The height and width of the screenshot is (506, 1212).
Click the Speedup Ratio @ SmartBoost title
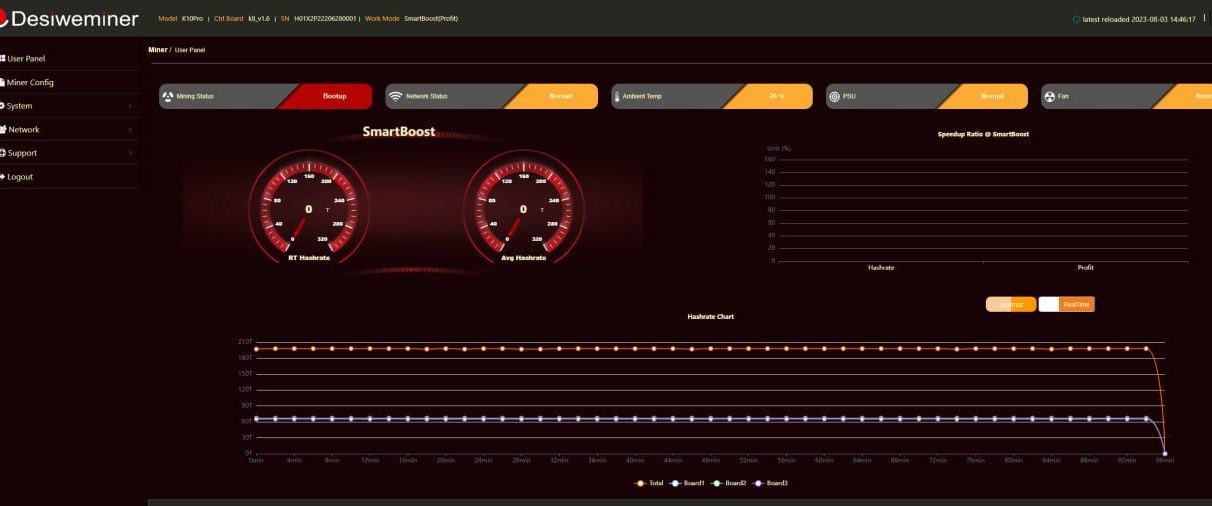[983, 134]
